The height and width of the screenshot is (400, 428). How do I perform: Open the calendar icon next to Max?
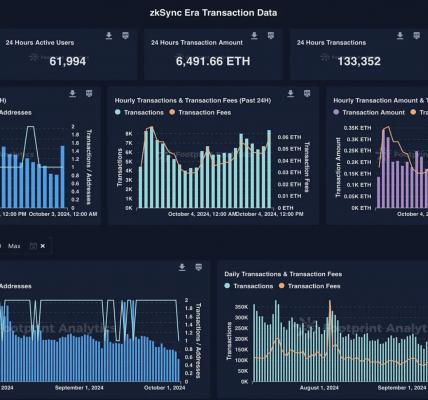(x=33, y=246)
